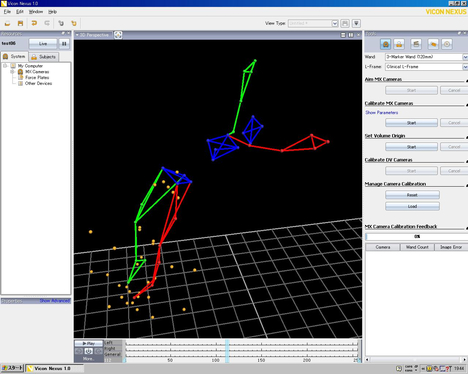This screenshot has width=468, height=374.
Task: Collapse the Calibrate MX Cameras section
Action: click(466, 104)
